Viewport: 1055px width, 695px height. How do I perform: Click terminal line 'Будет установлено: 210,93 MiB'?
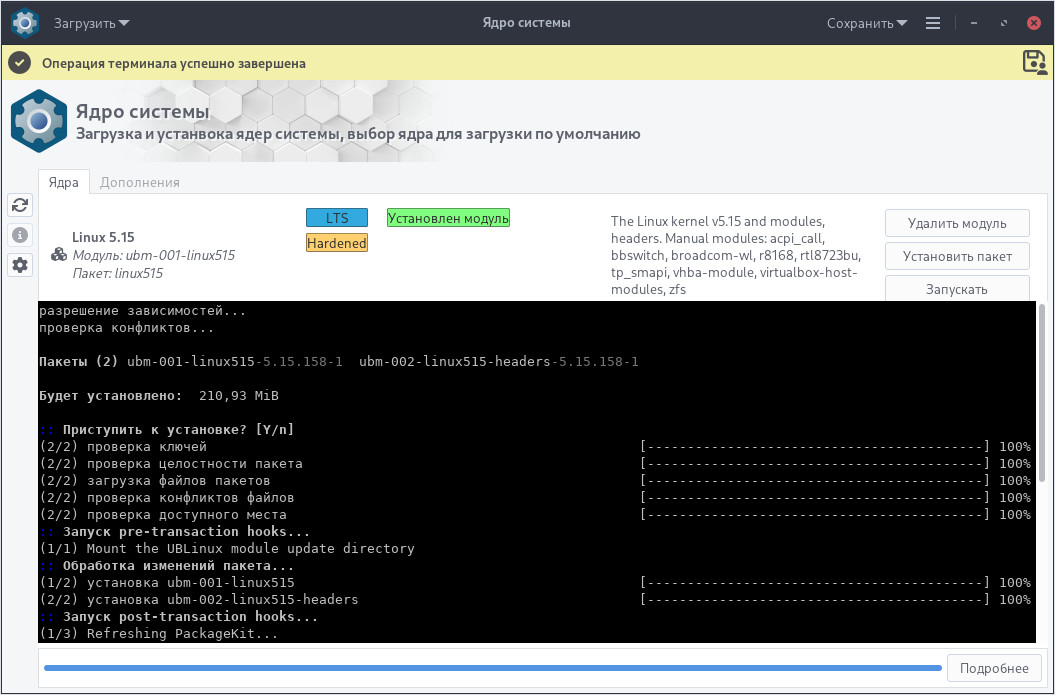[x=159, y=396]
